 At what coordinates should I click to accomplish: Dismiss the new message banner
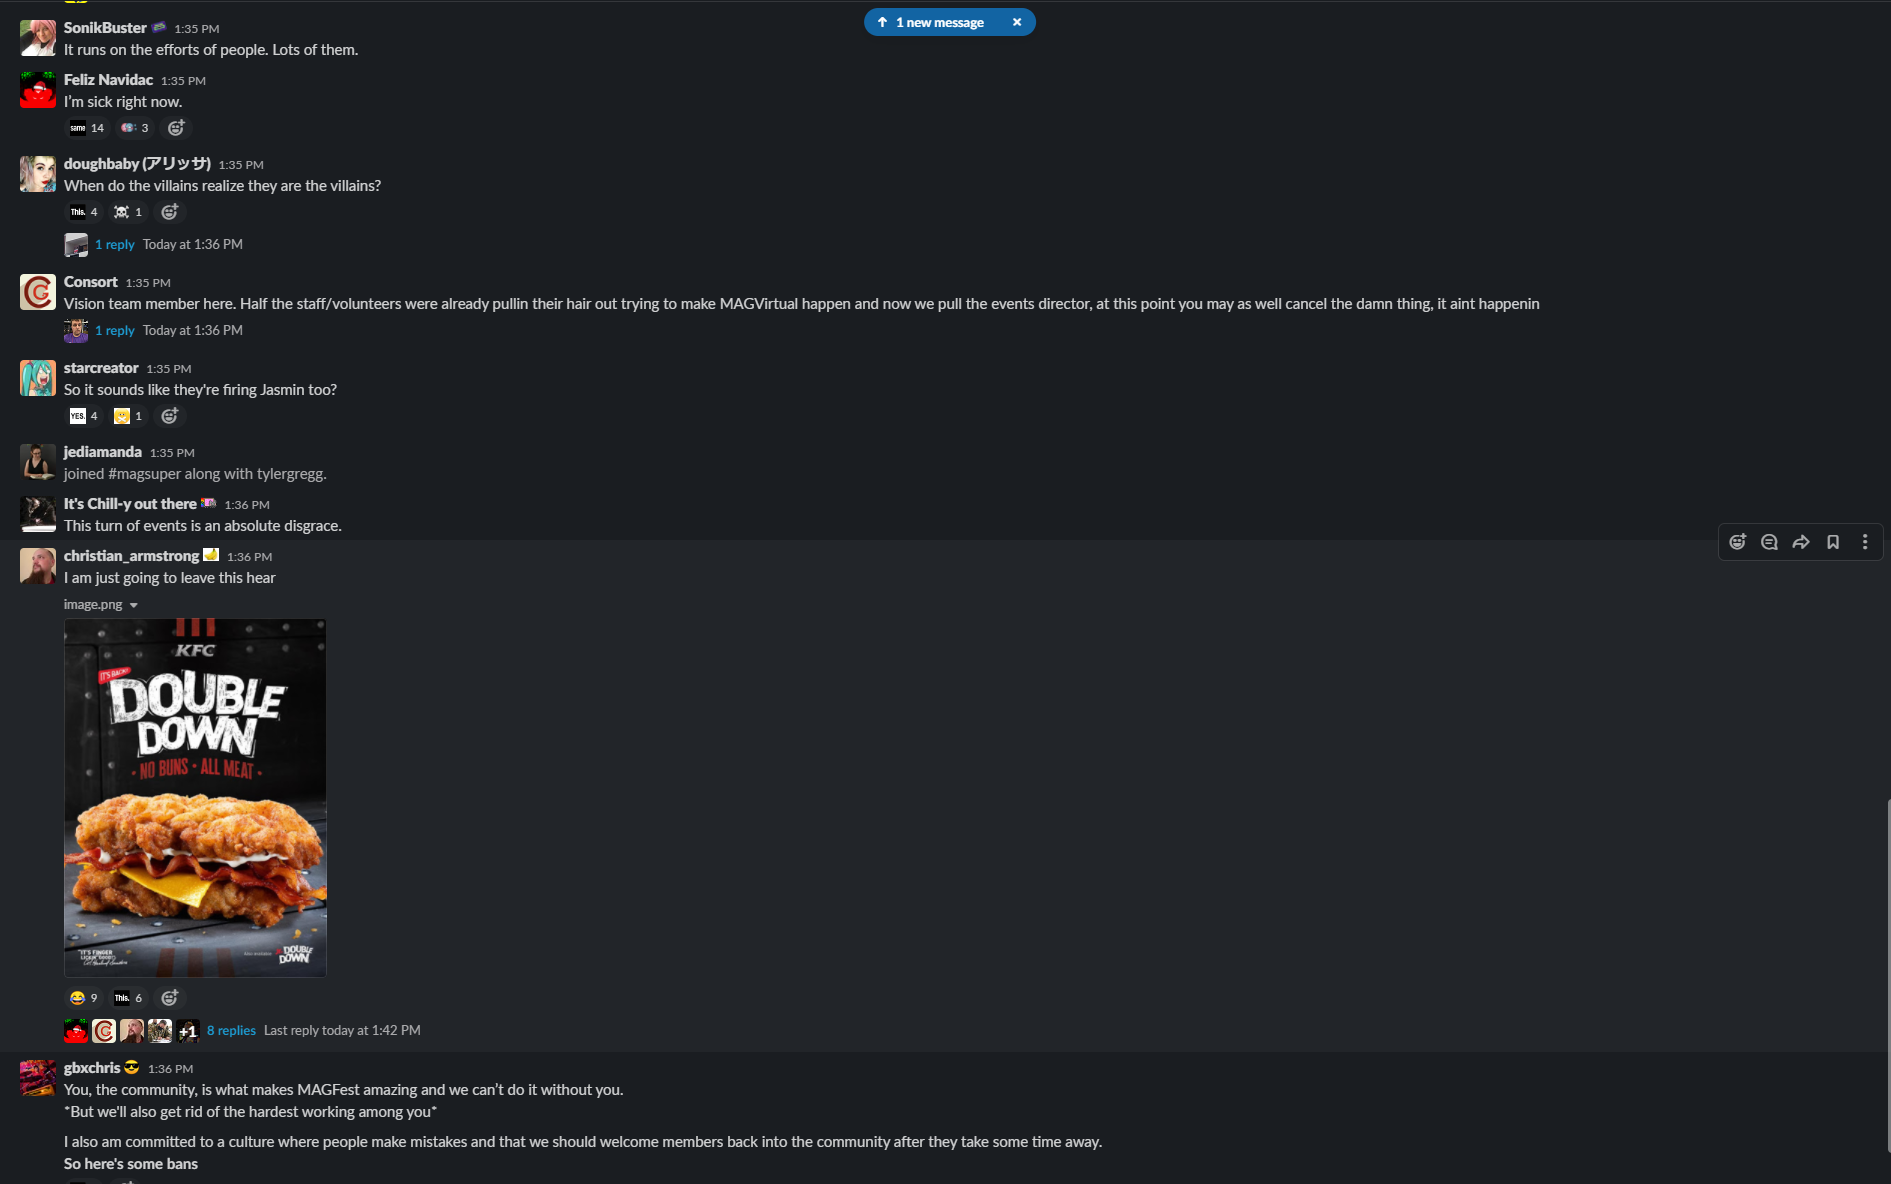click(x=1017, y=22)
